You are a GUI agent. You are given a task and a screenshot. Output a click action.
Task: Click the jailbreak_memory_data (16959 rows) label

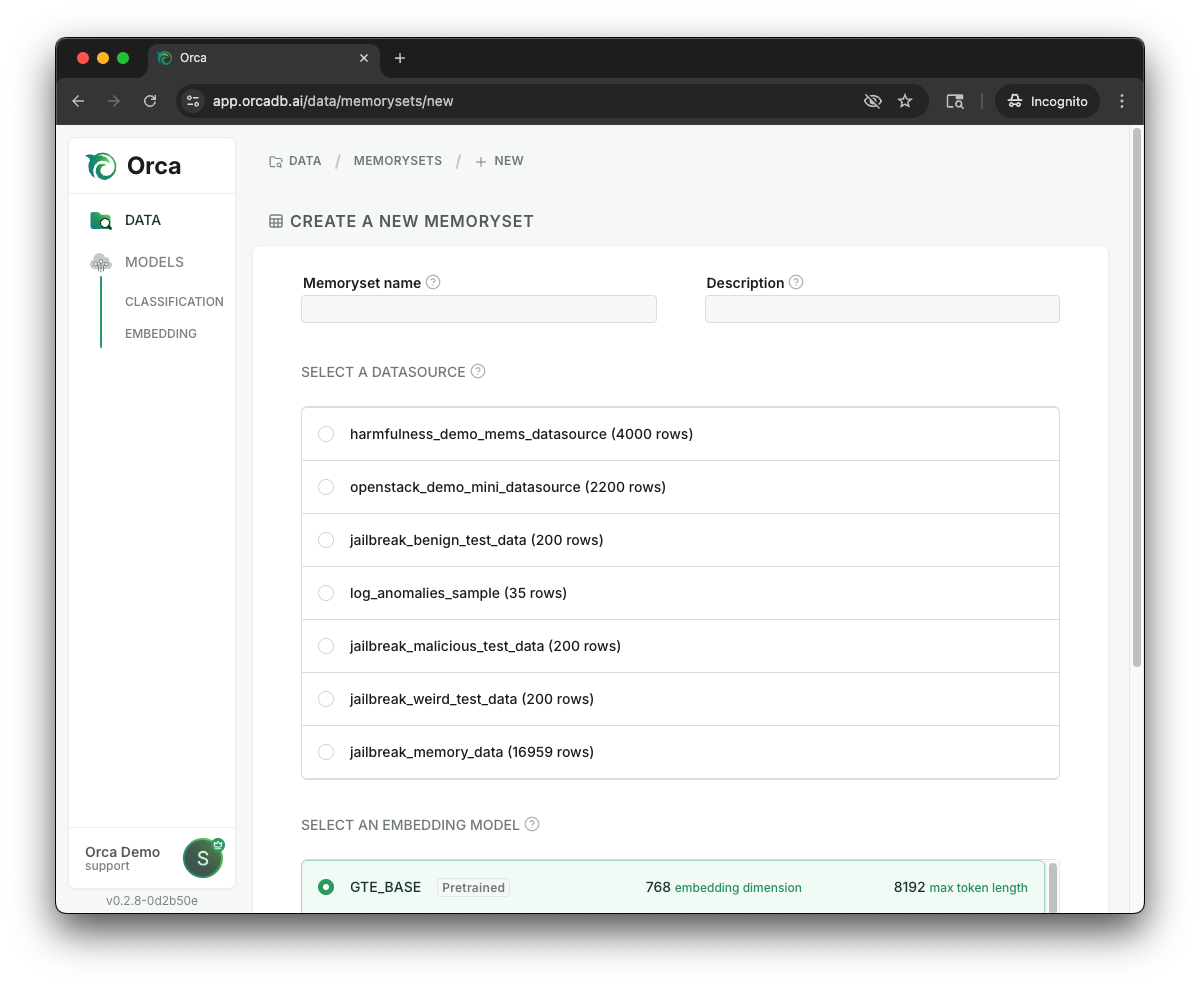point(472,752)
